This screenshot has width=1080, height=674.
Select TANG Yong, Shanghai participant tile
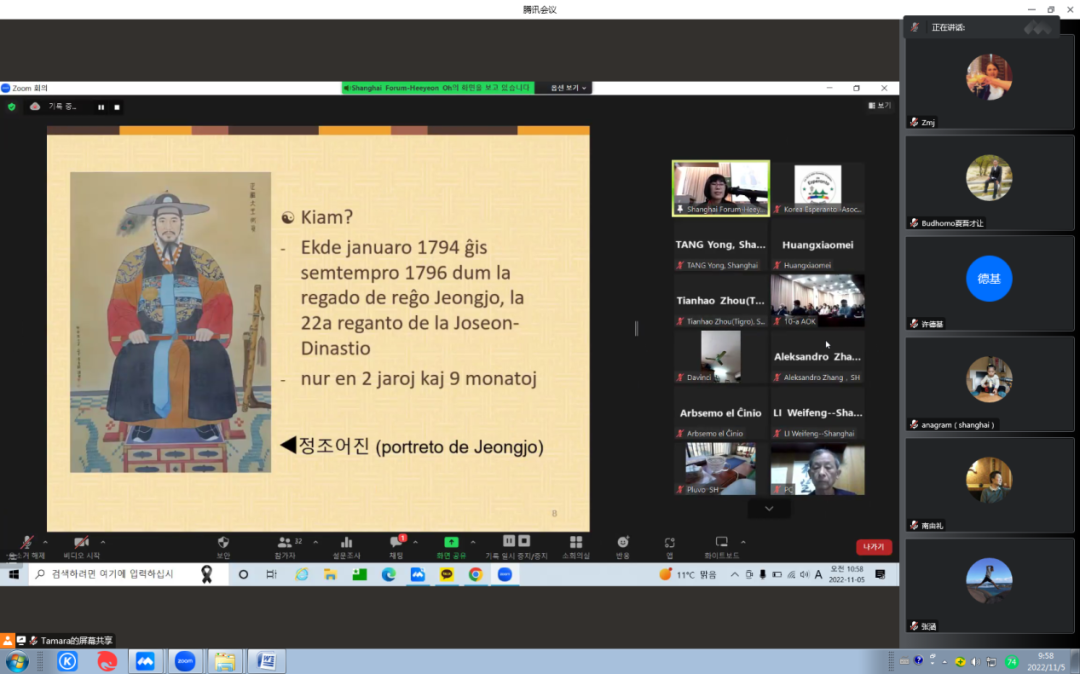[x=720, y=245]
